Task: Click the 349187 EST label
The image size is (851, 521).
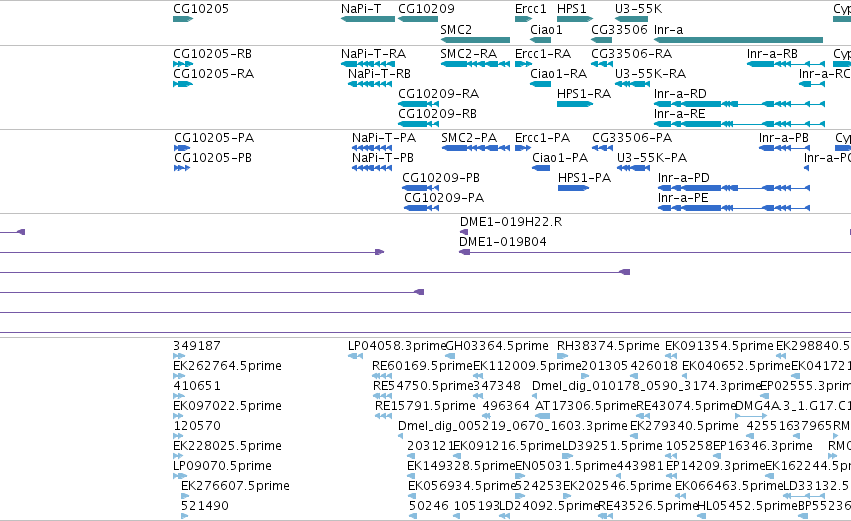Action: click(x=196, y=346)
